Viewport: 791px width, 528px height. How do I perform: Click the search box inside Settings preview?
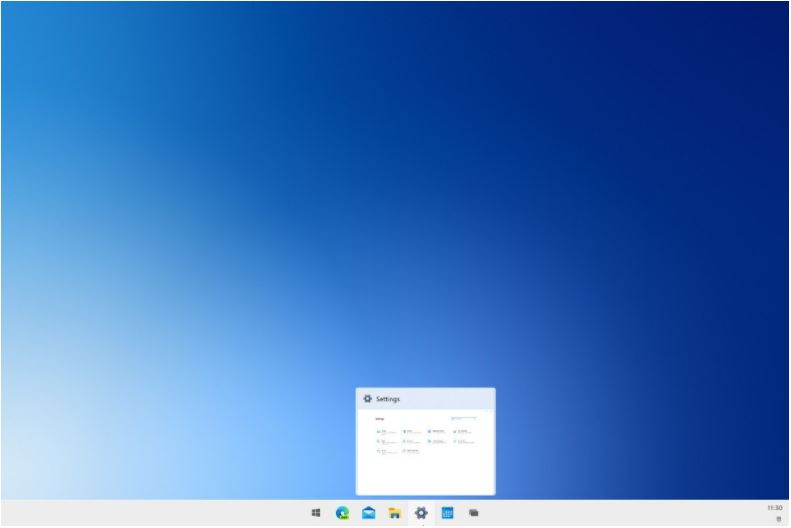point(465,418)
